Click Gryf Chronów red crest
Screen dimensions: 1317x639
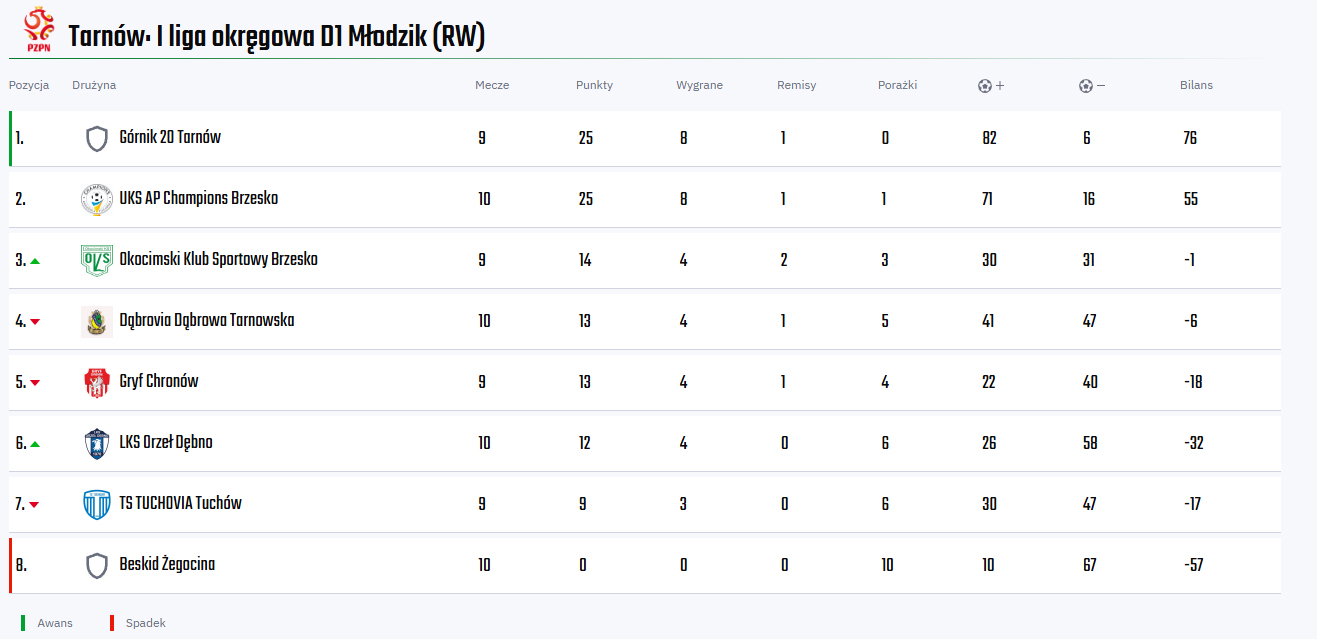(x=97, y=382)
